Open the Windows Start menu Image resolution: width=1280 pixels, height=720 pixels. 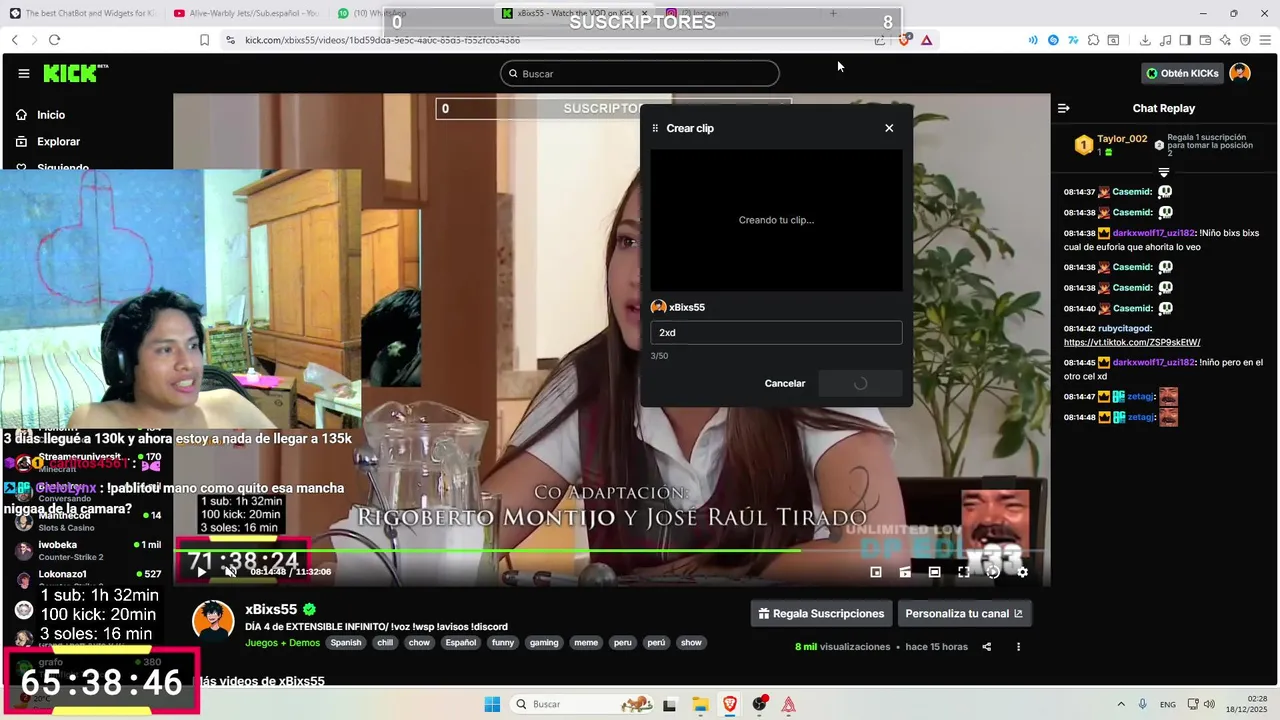(x=492, y=704)
